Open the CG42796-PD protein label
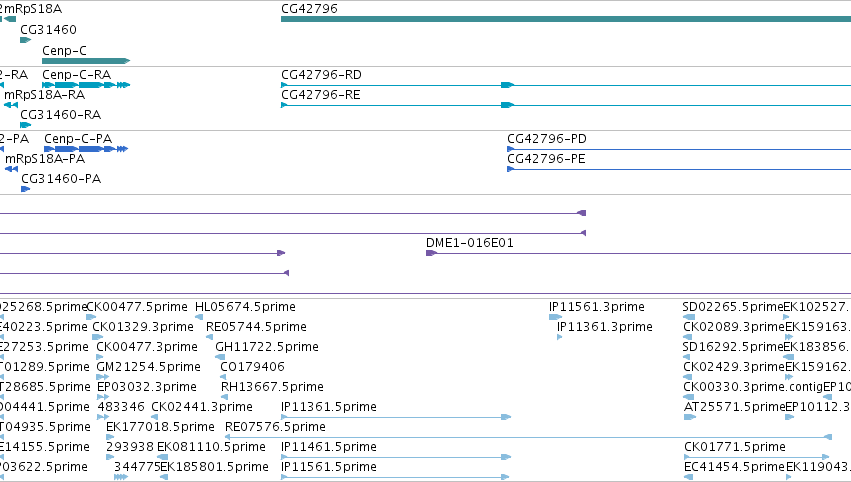This screenshot has width=851, height=482. [x=547, y=138]
